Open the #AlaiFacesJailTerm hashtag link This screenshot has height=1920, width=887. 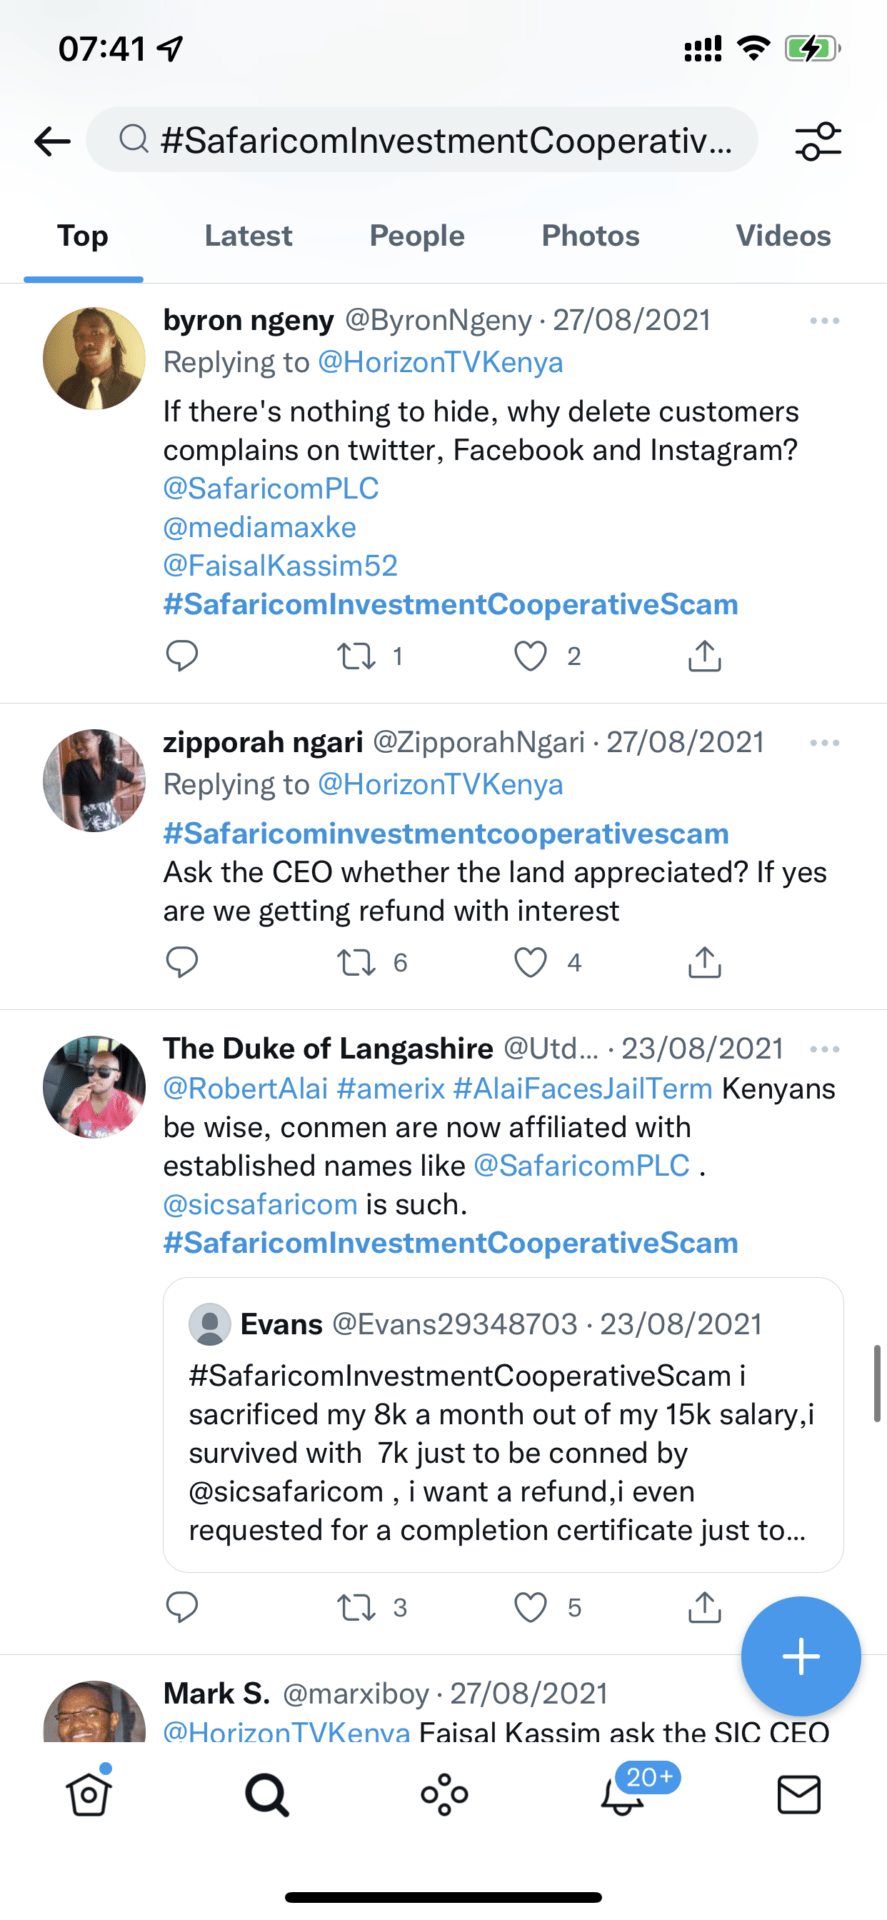pyautogui.click(x=582, y=1088)
